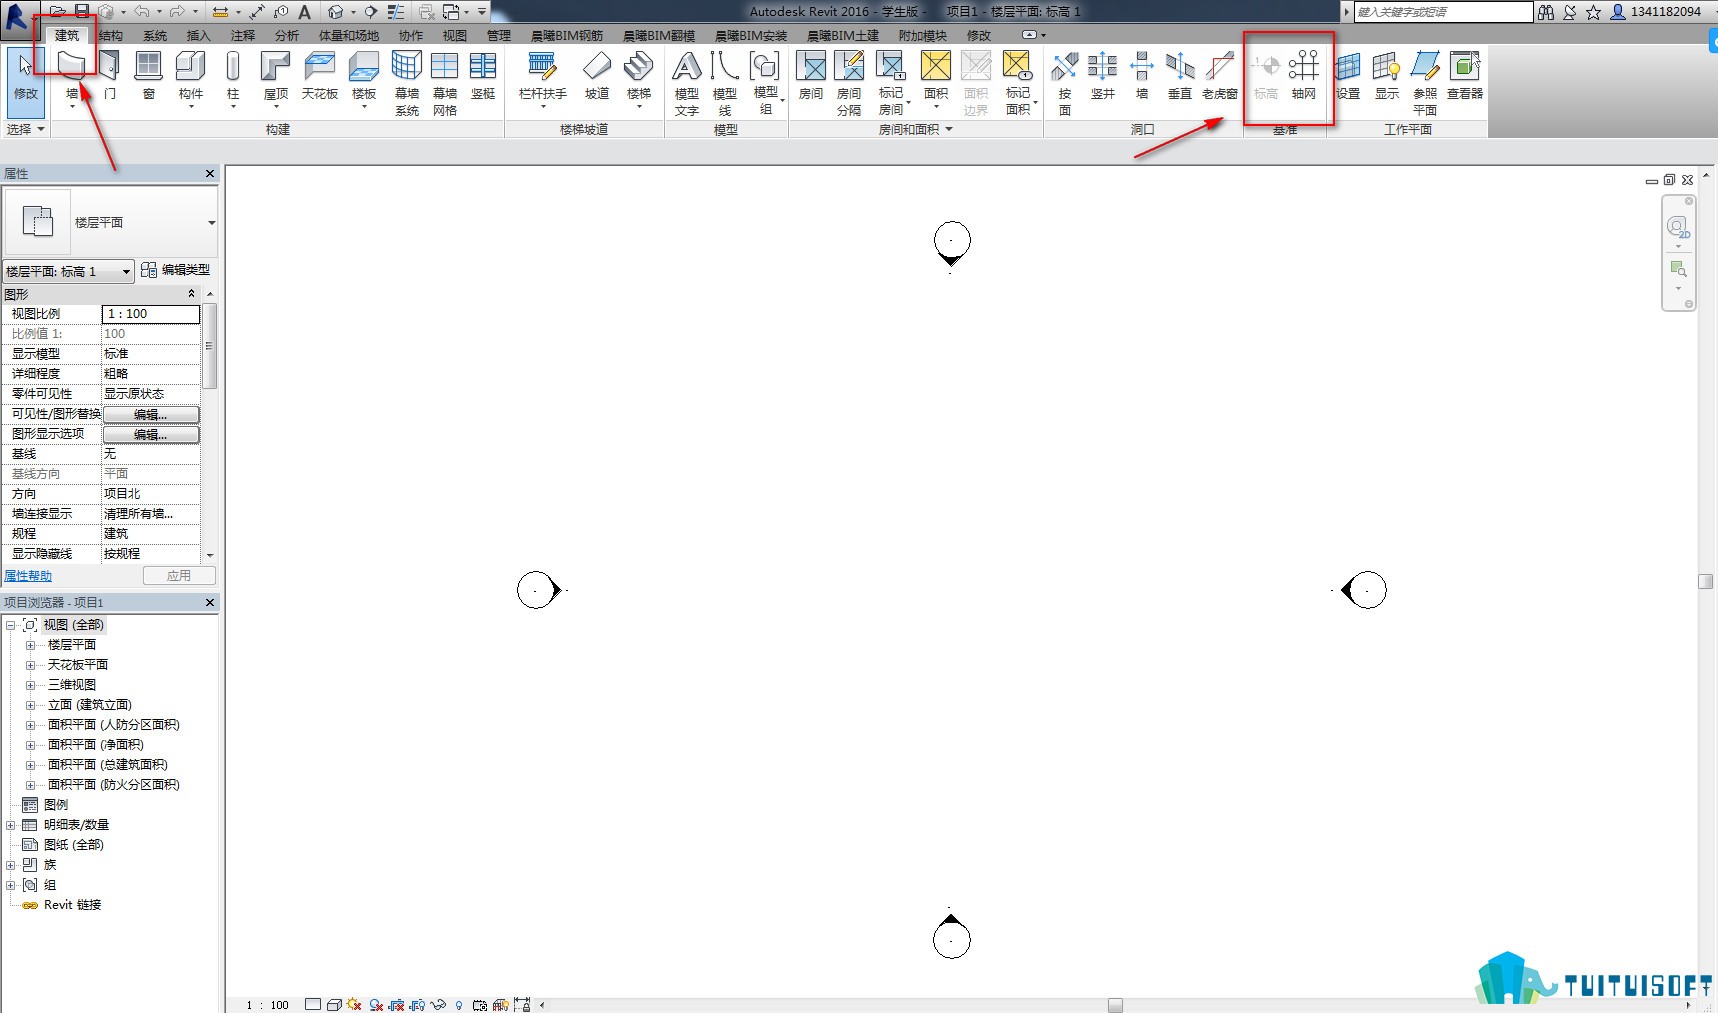Select the 老虎窗 dormer opening tool

coord(1220,77)
